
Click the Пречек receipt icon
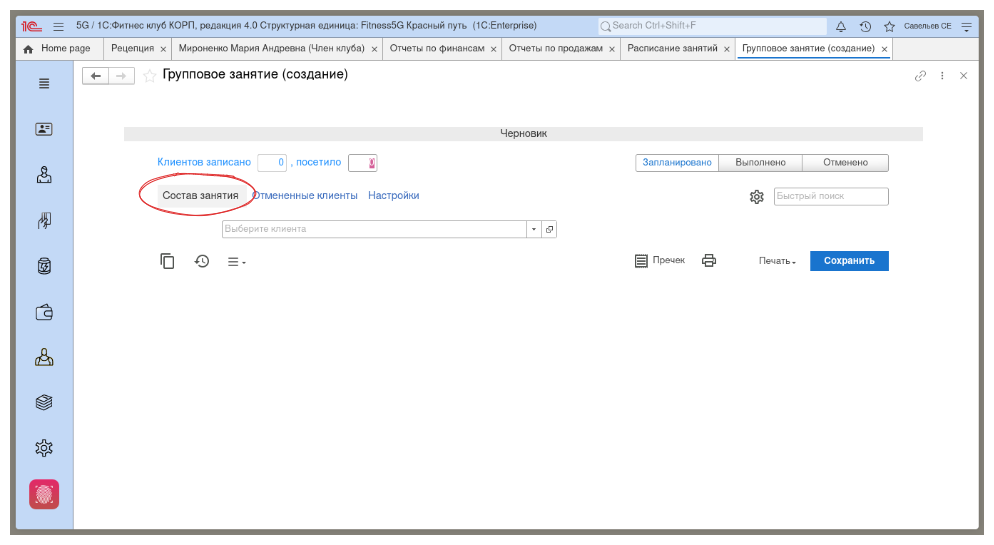[x=642, y=261]
